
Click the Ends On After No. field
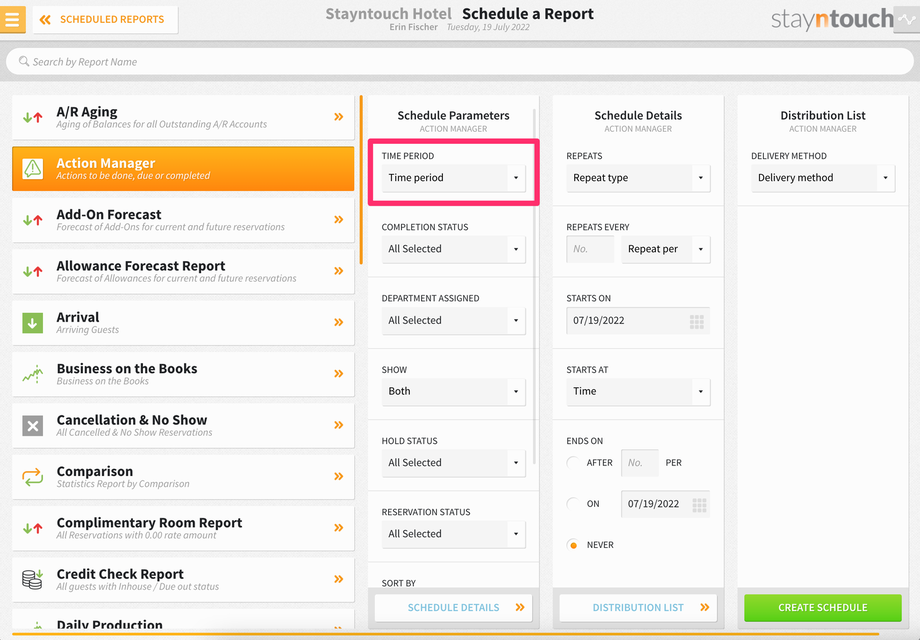click(x=640, y=463)
